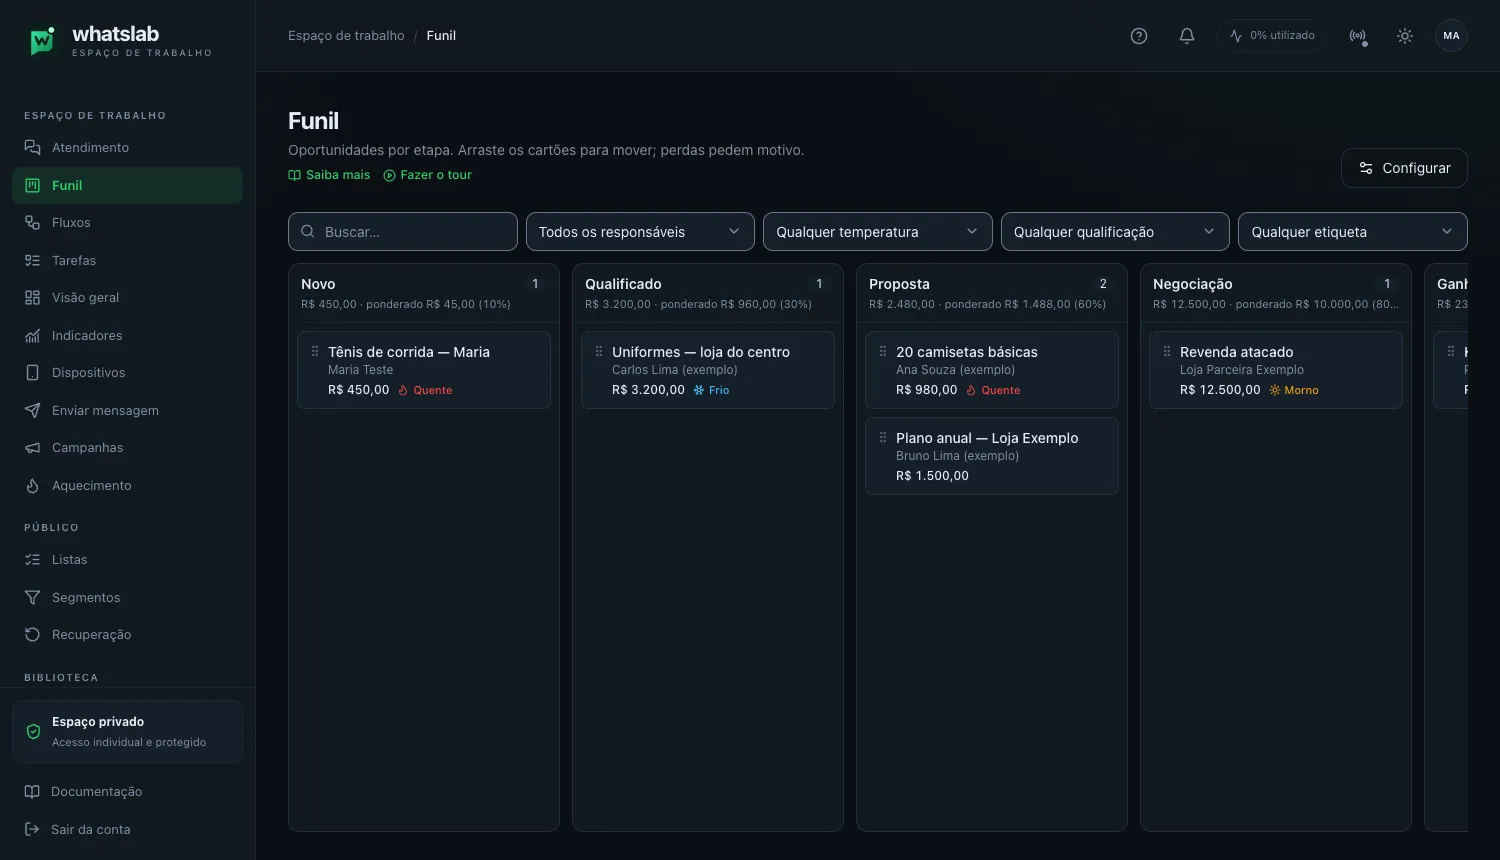Click the whatslab logo icon

(42, 41)
